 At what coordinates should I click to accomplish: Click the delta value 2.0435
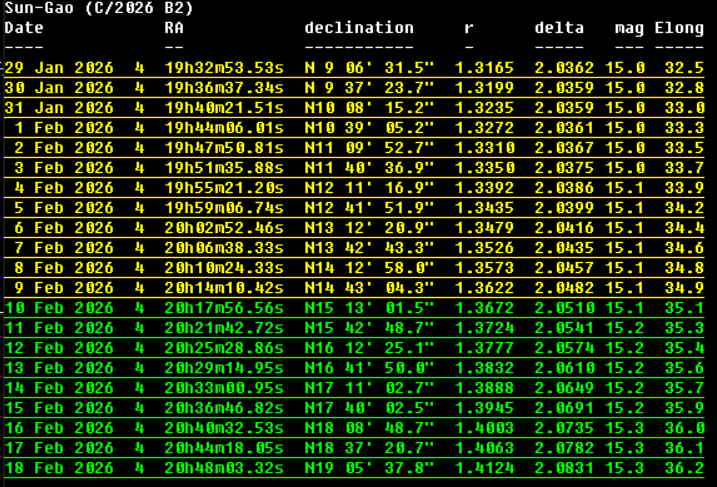click(x=564, y=248)
